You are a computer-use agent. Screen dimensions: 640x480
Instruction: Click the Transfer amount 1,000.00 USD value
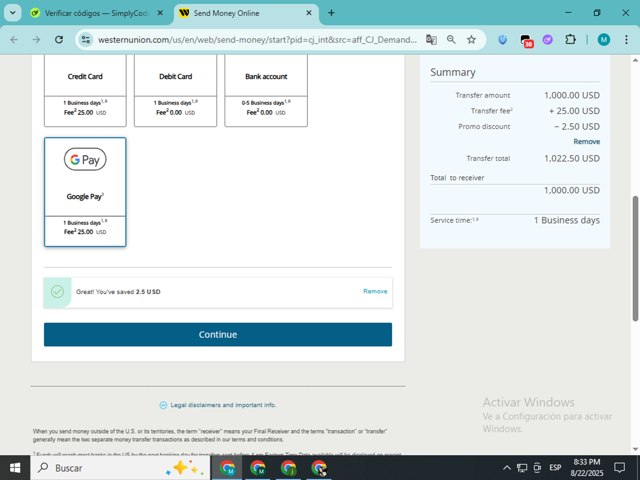(x=572, y=95)
